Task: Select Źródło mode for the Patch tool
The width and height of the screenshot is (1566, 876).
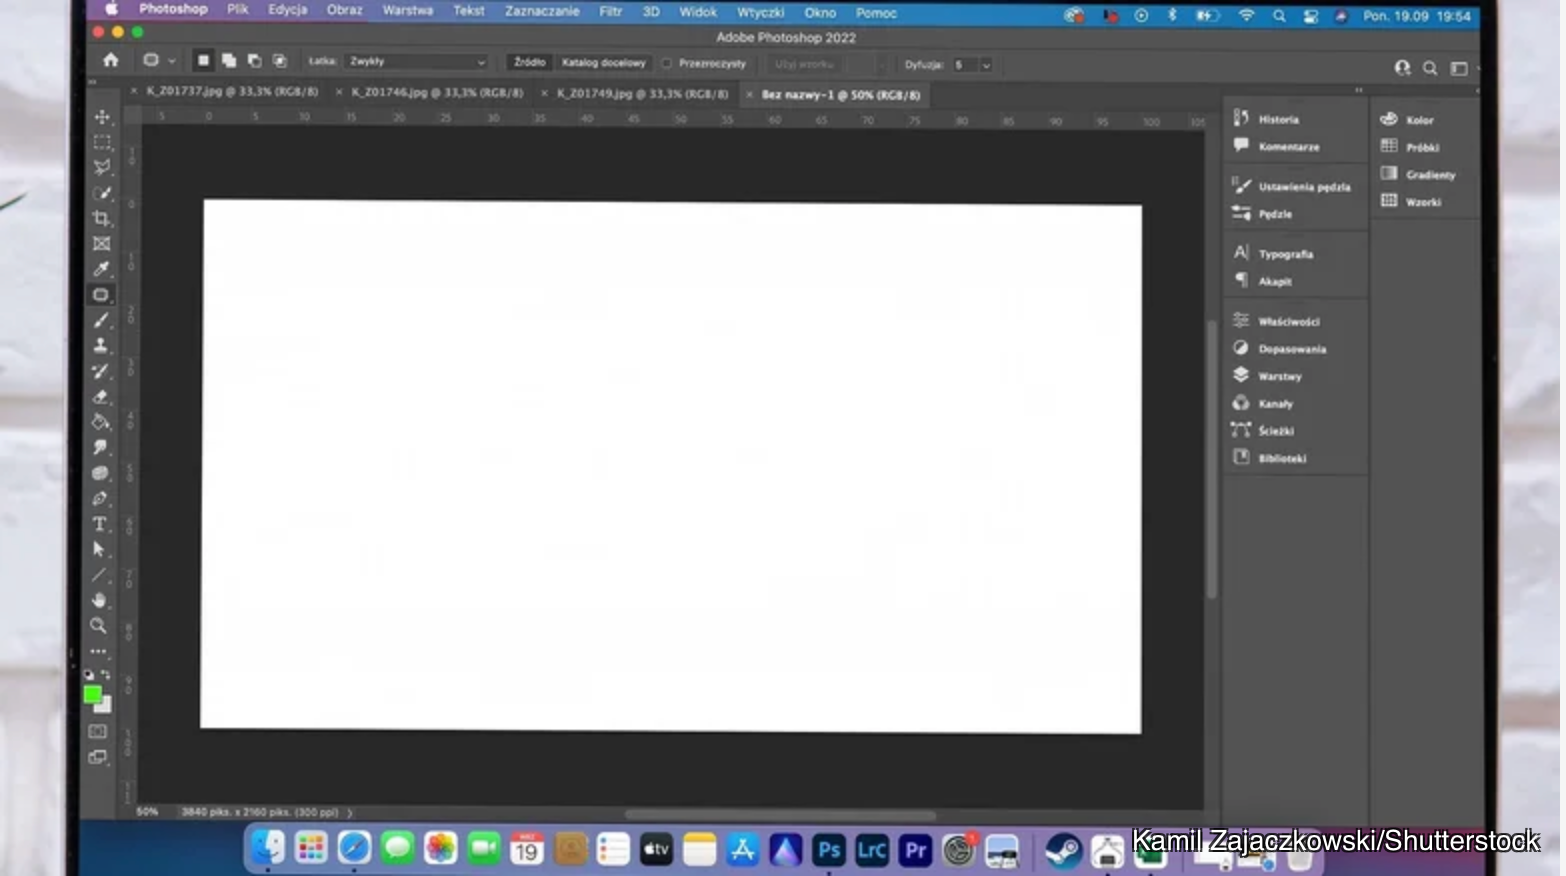Action: point(529,62)
